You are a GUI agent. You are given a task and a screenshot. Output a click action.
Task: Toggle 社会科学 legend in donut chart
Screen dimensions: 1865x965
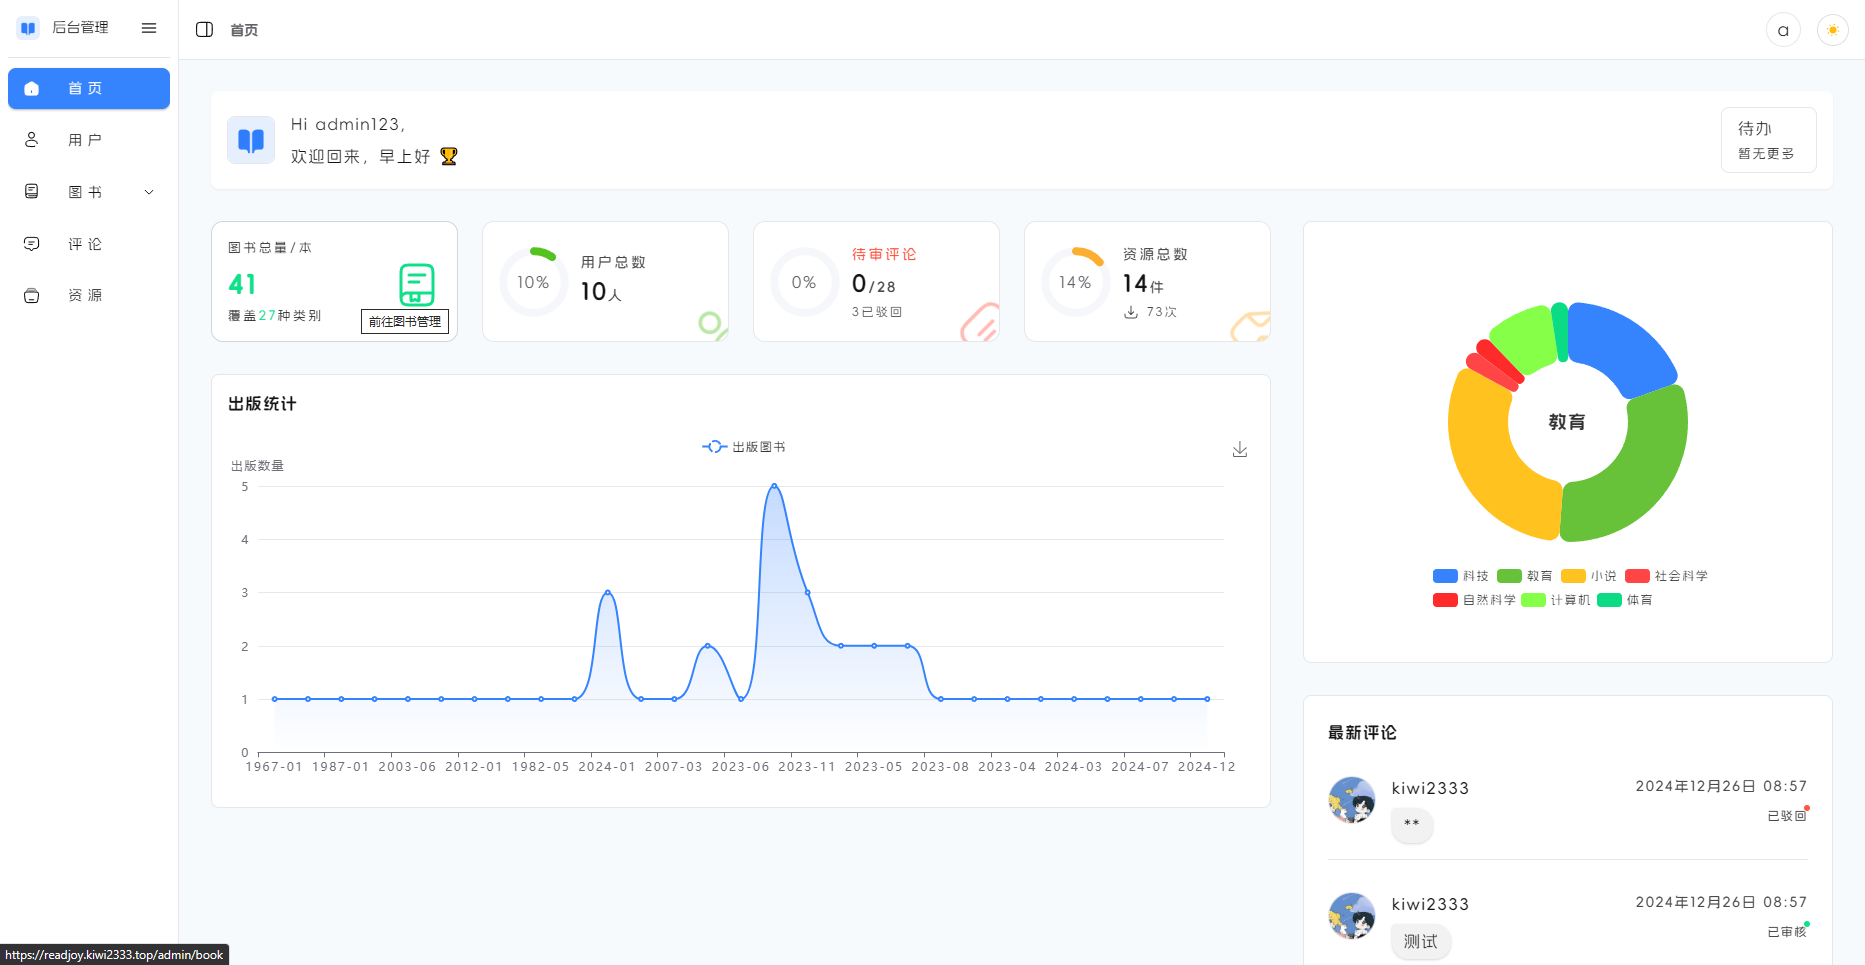(x=1666, y=576)
